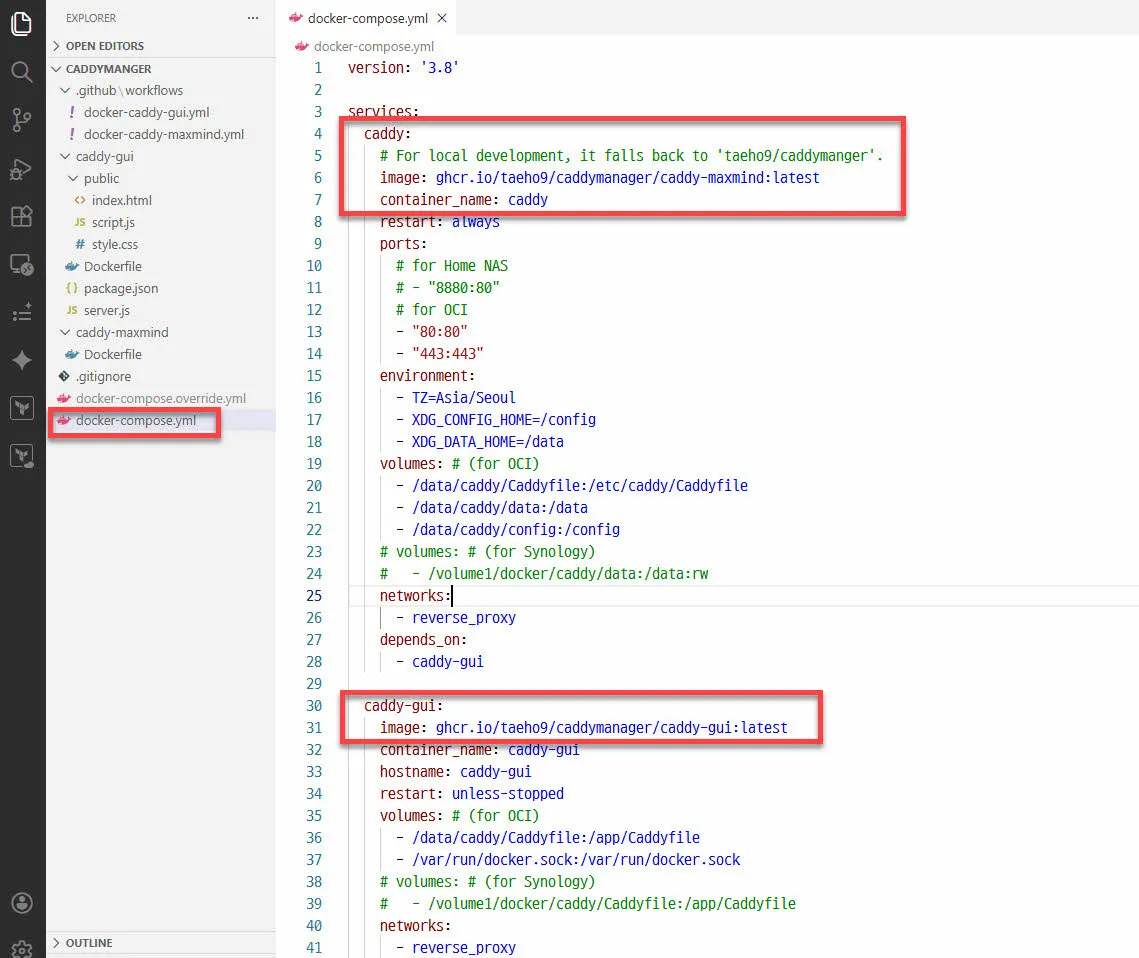Open the .gitignore file
The height and width of the screenshot is (958, 1139).
[x=103, y=376]
